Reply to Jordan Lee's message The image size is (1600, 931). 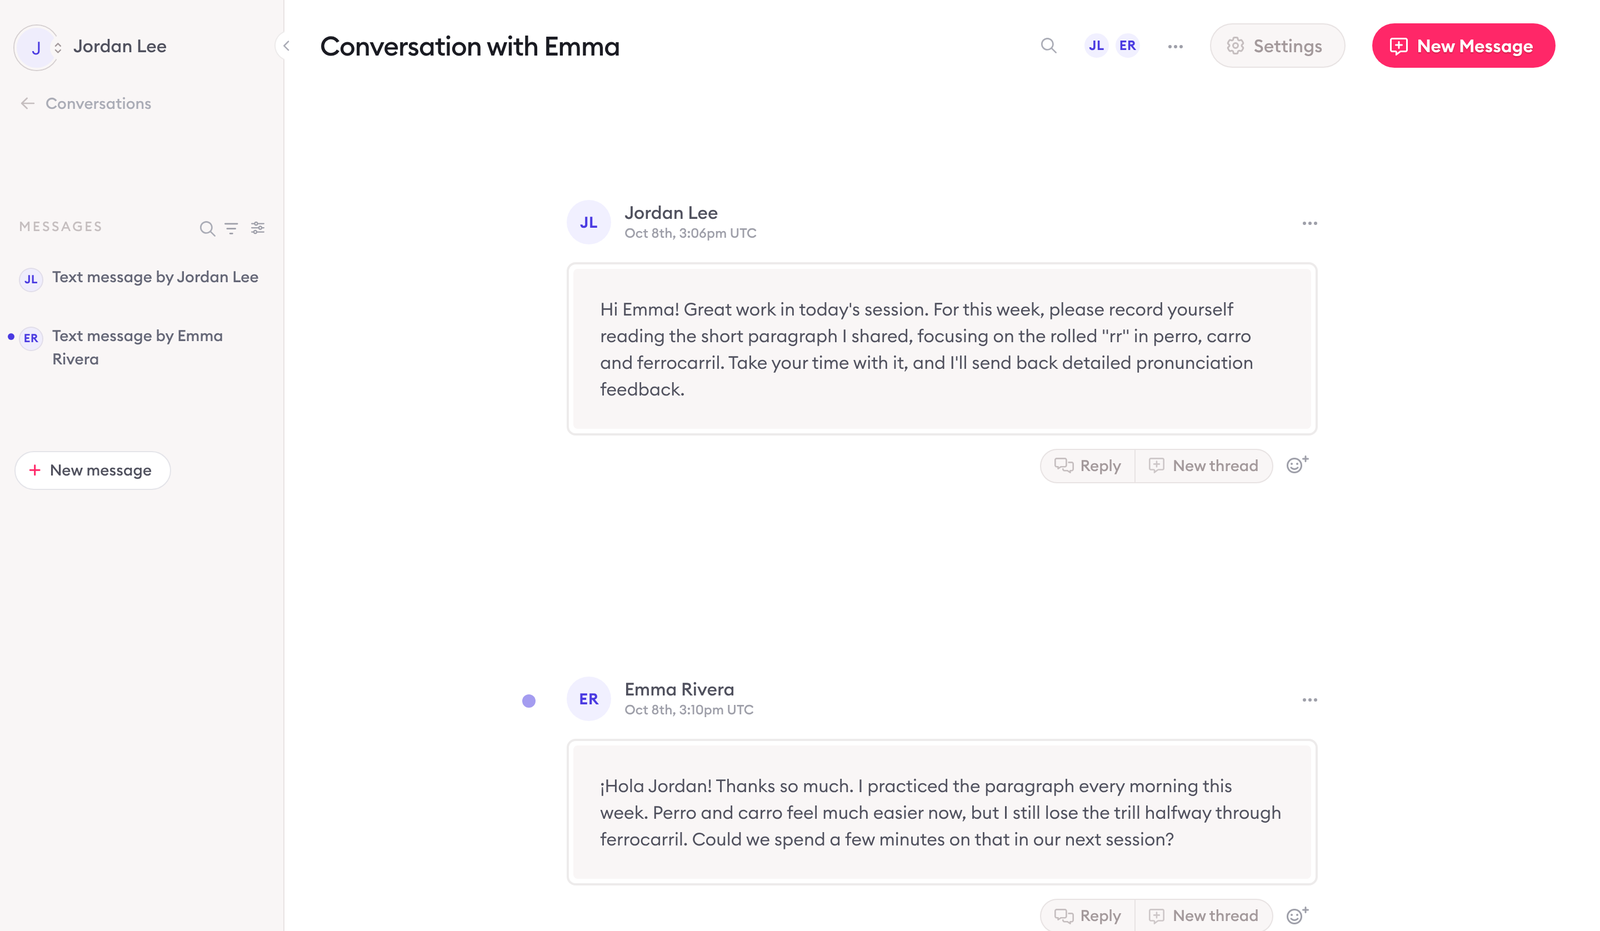tap(1088, 466)
